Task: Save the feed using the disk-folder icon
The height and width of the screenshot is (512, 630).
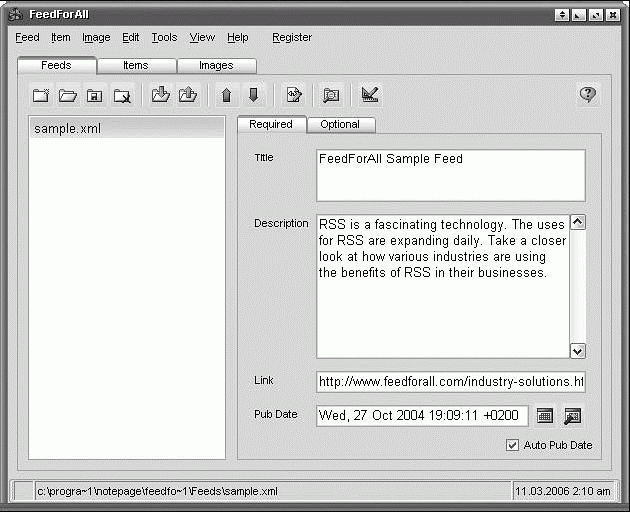Action: [94, 96]
